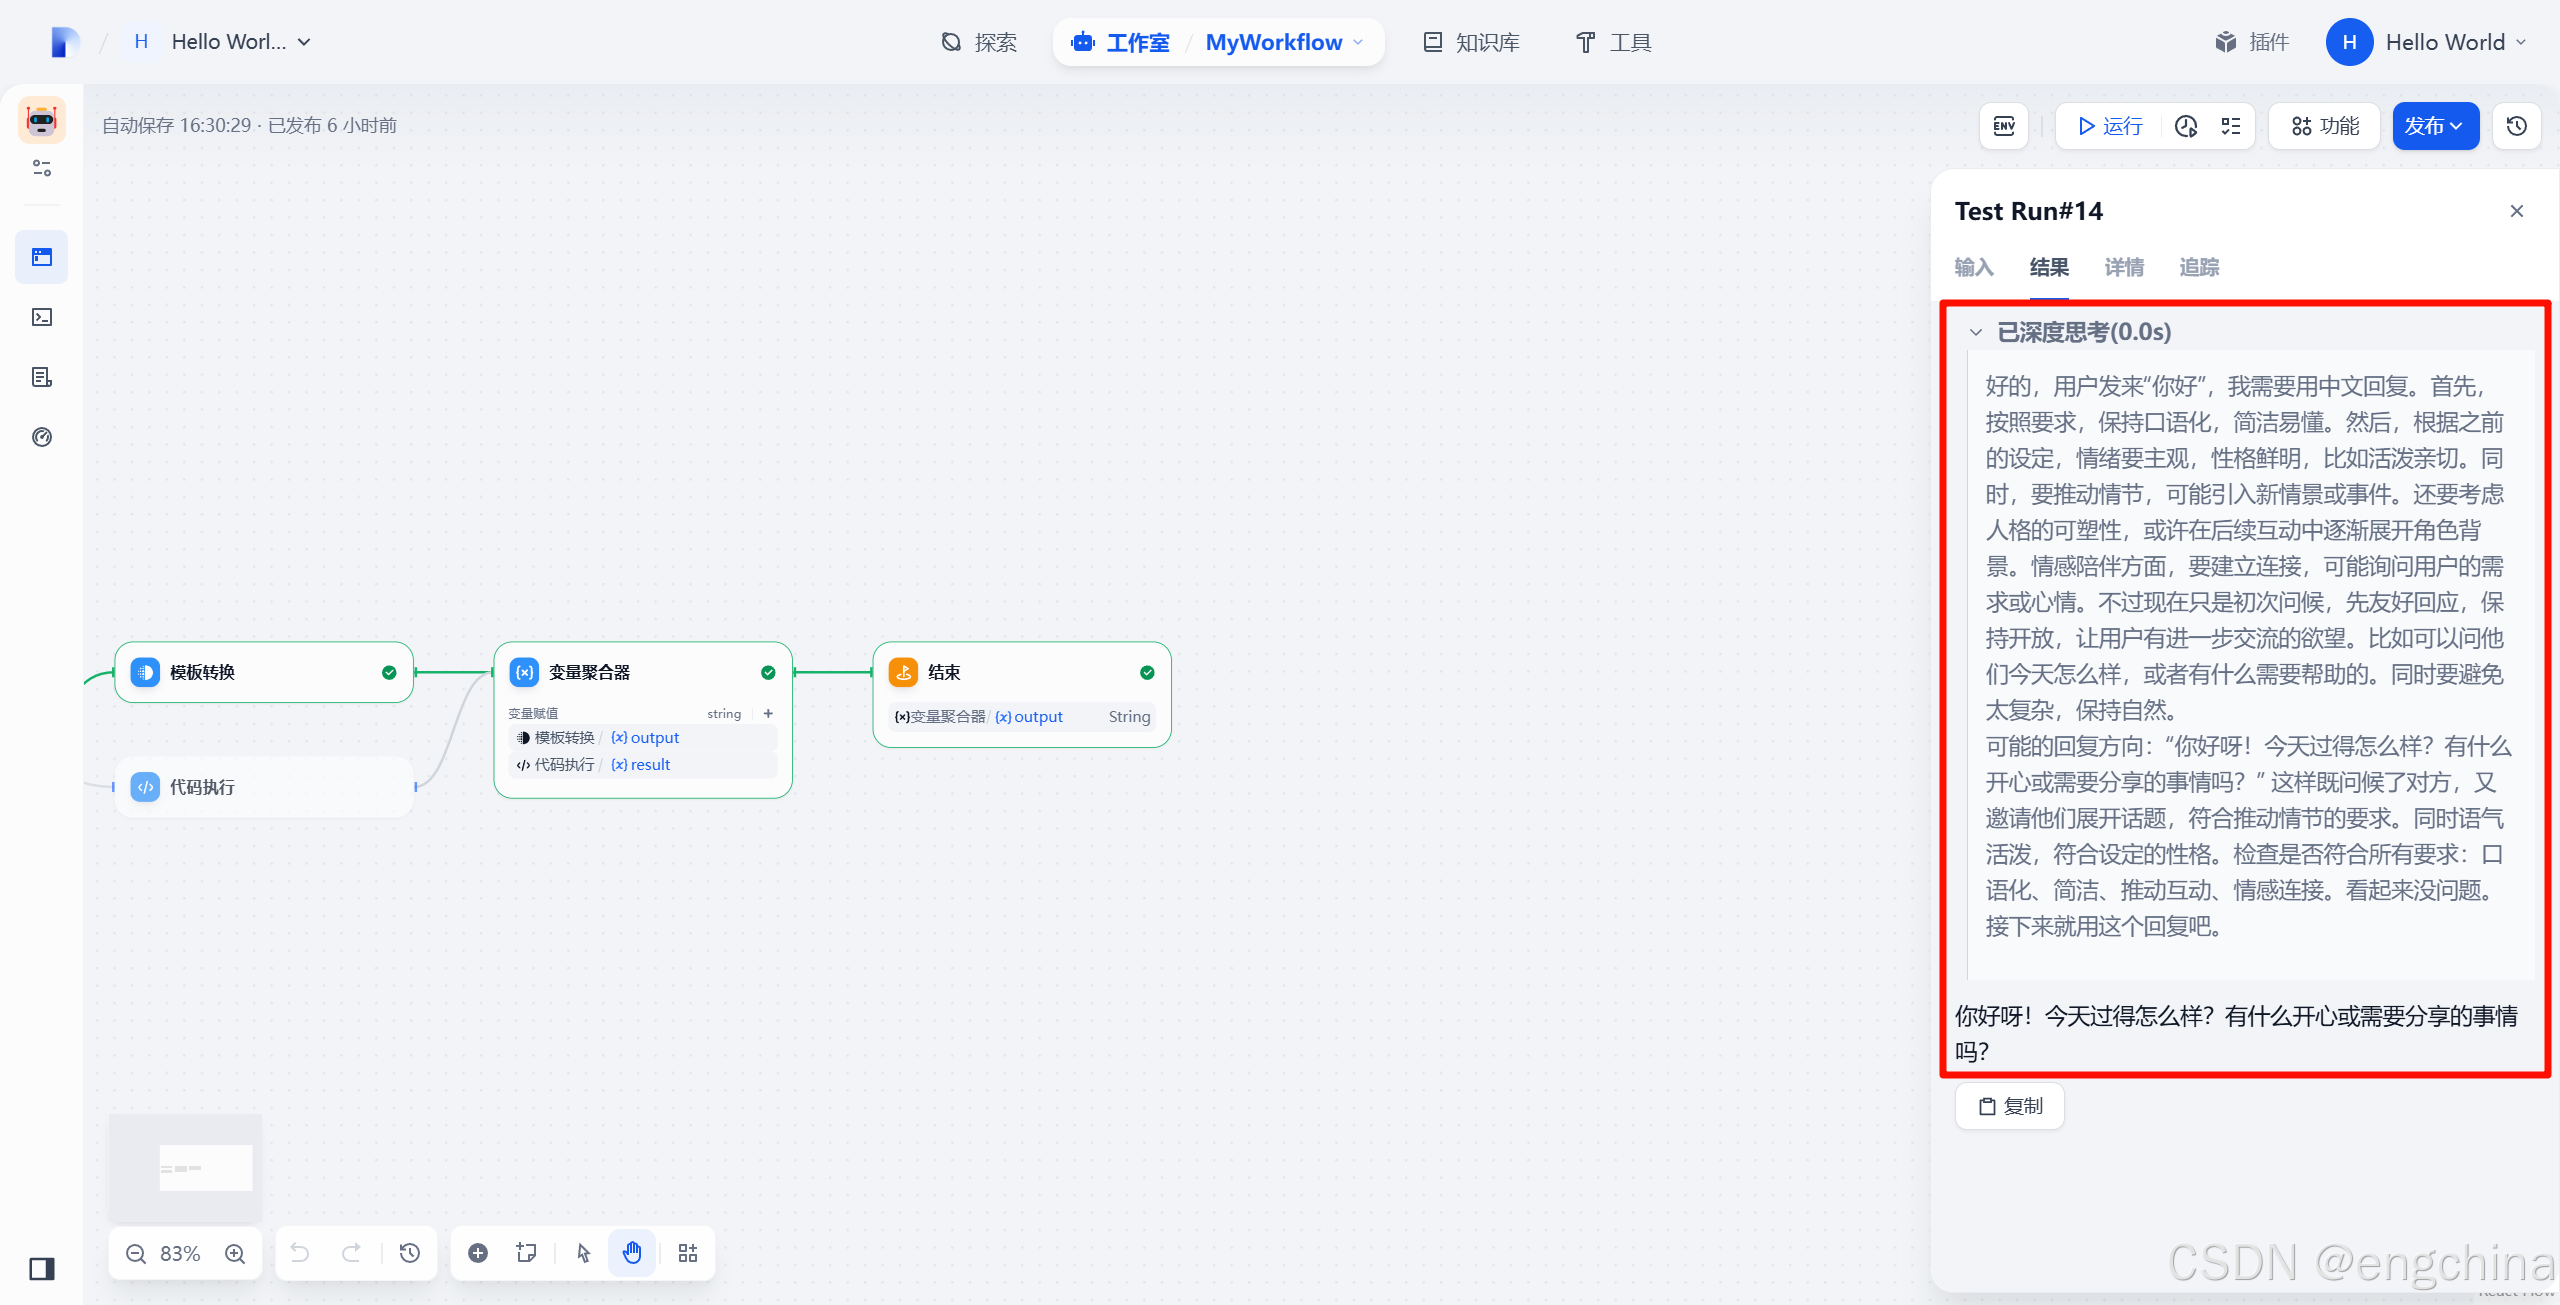Screen dimensions: 2560x1305
Task: Switch to the 追踪 tab
Action: click(2199, 267)
